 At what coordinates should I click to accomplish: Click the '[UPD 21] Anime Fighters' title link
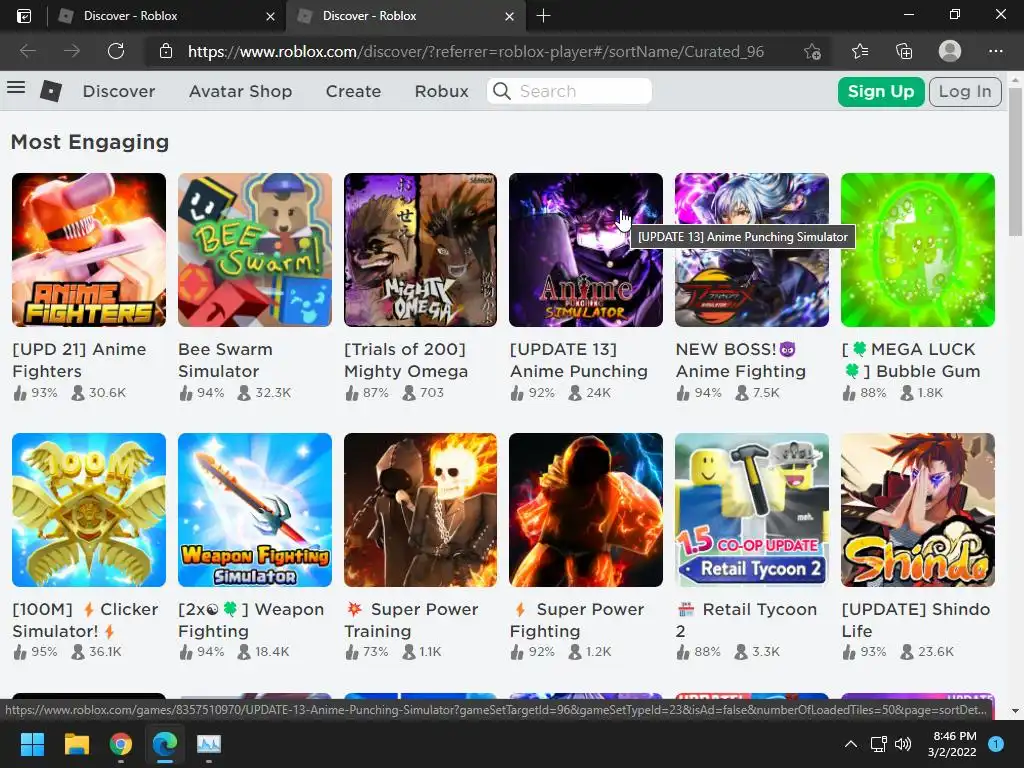[x=79, y=360]
